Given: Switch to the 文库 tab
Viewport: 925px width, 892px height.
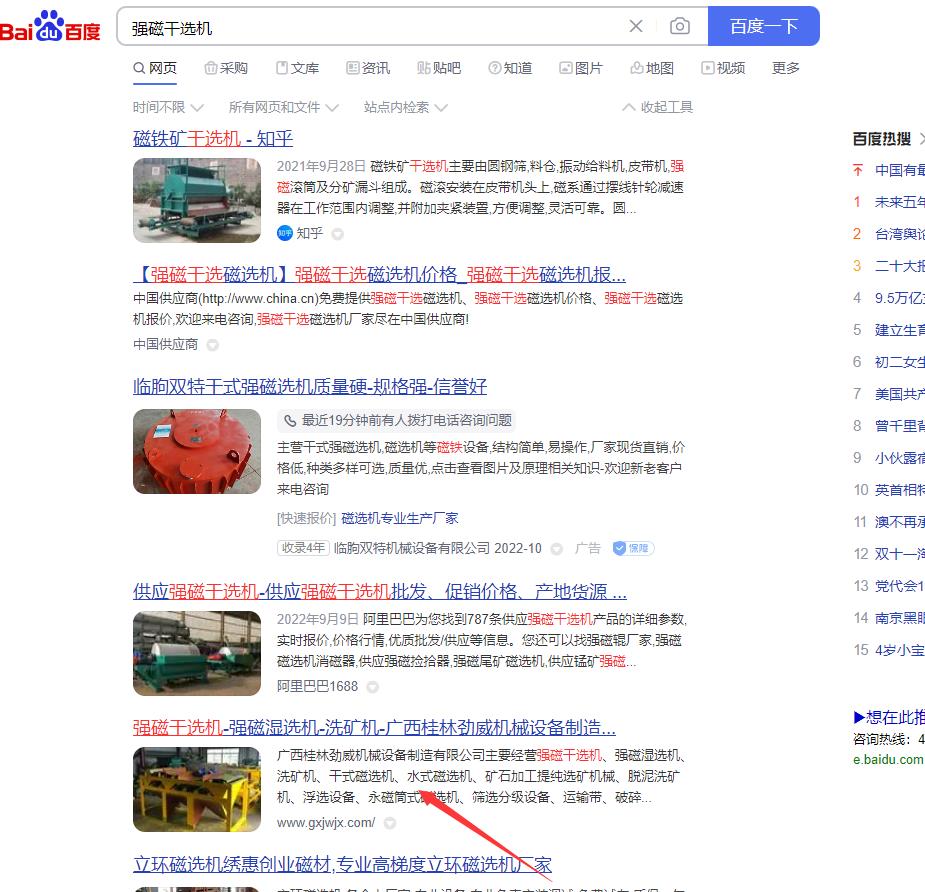Looking at the screenshot, I should [x=297, y=68].
